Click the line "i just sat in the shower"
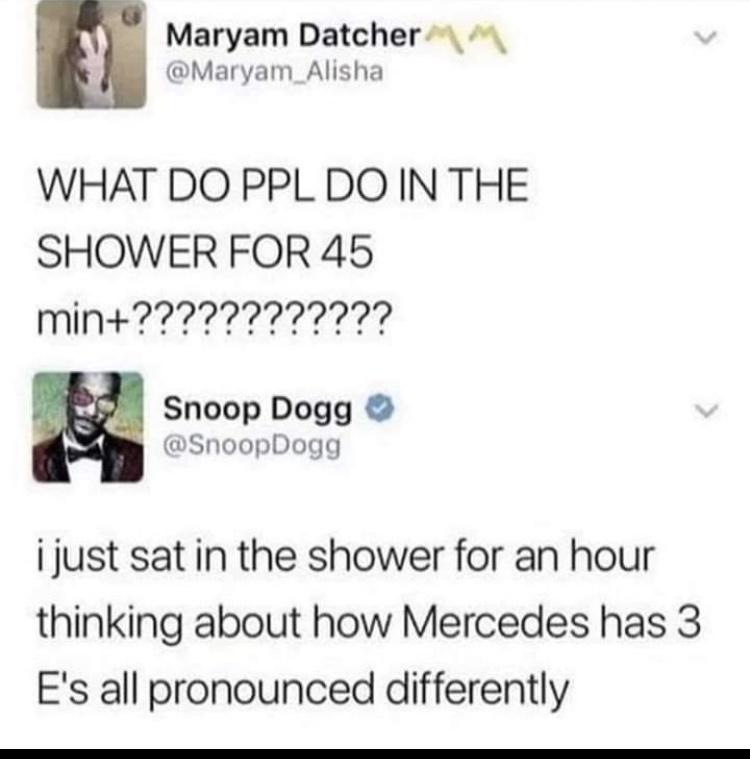Image resolution: width=750 pixels, height=759 pixels. 346,557
